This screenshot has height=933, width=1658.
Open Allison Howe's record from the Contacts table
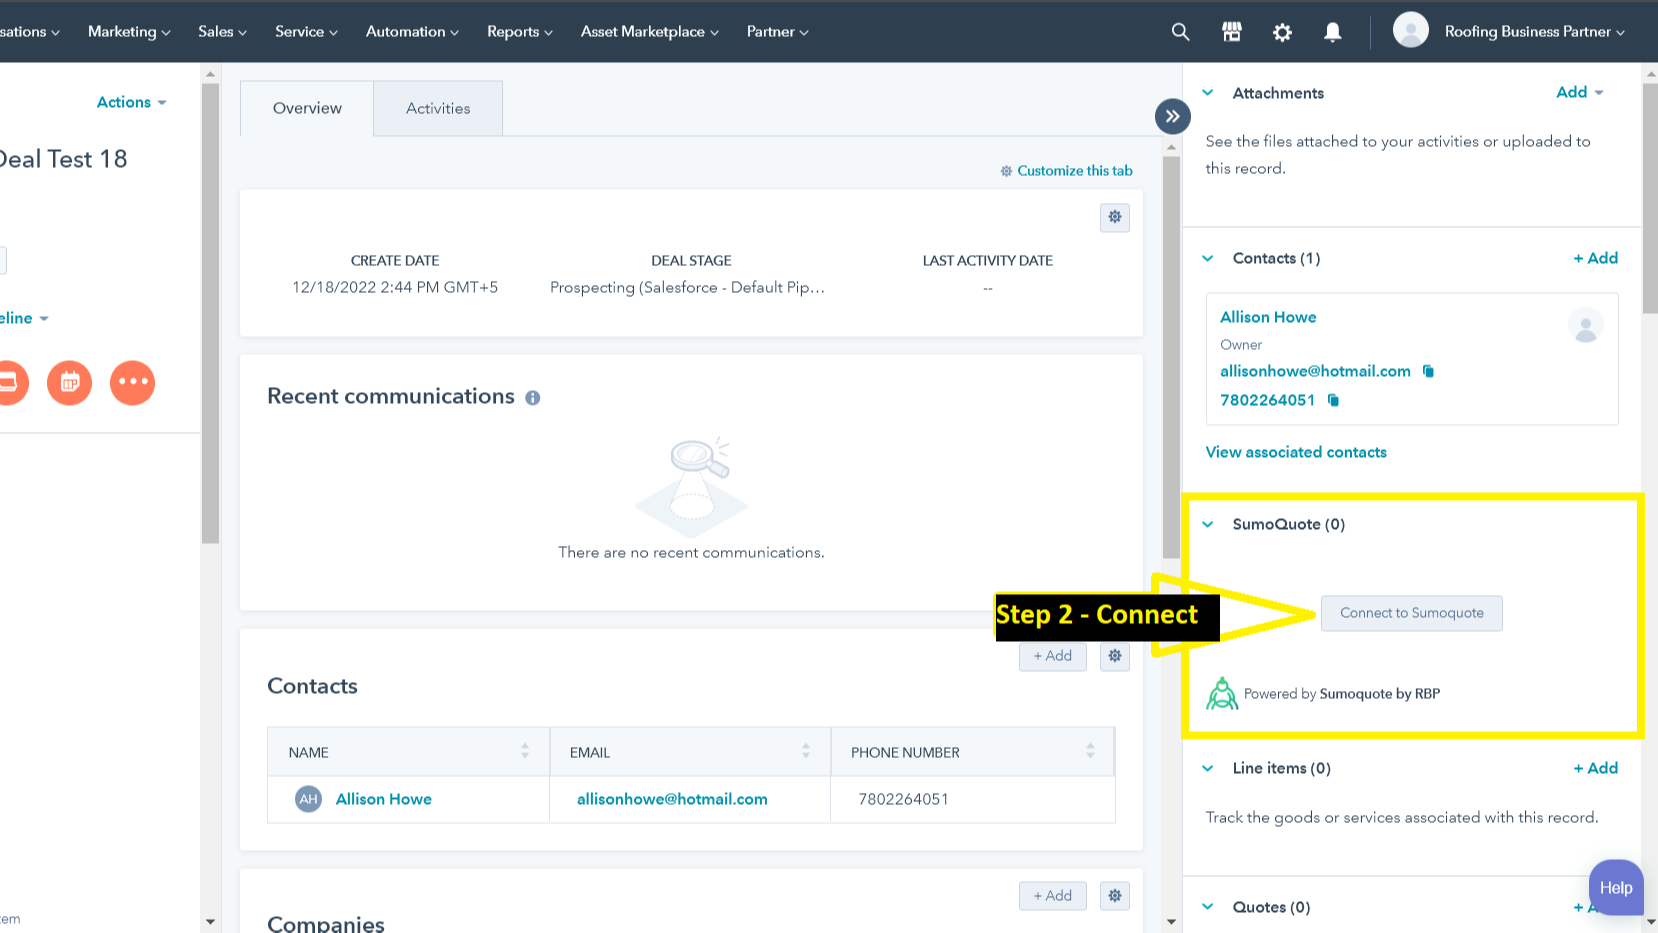tap(383, 799)
